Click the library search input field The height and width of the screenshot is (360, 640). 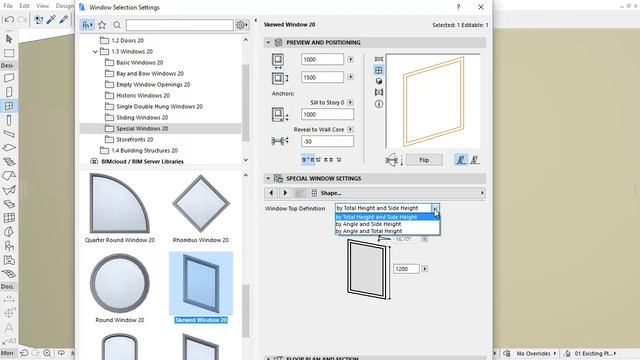pos(180,25)
